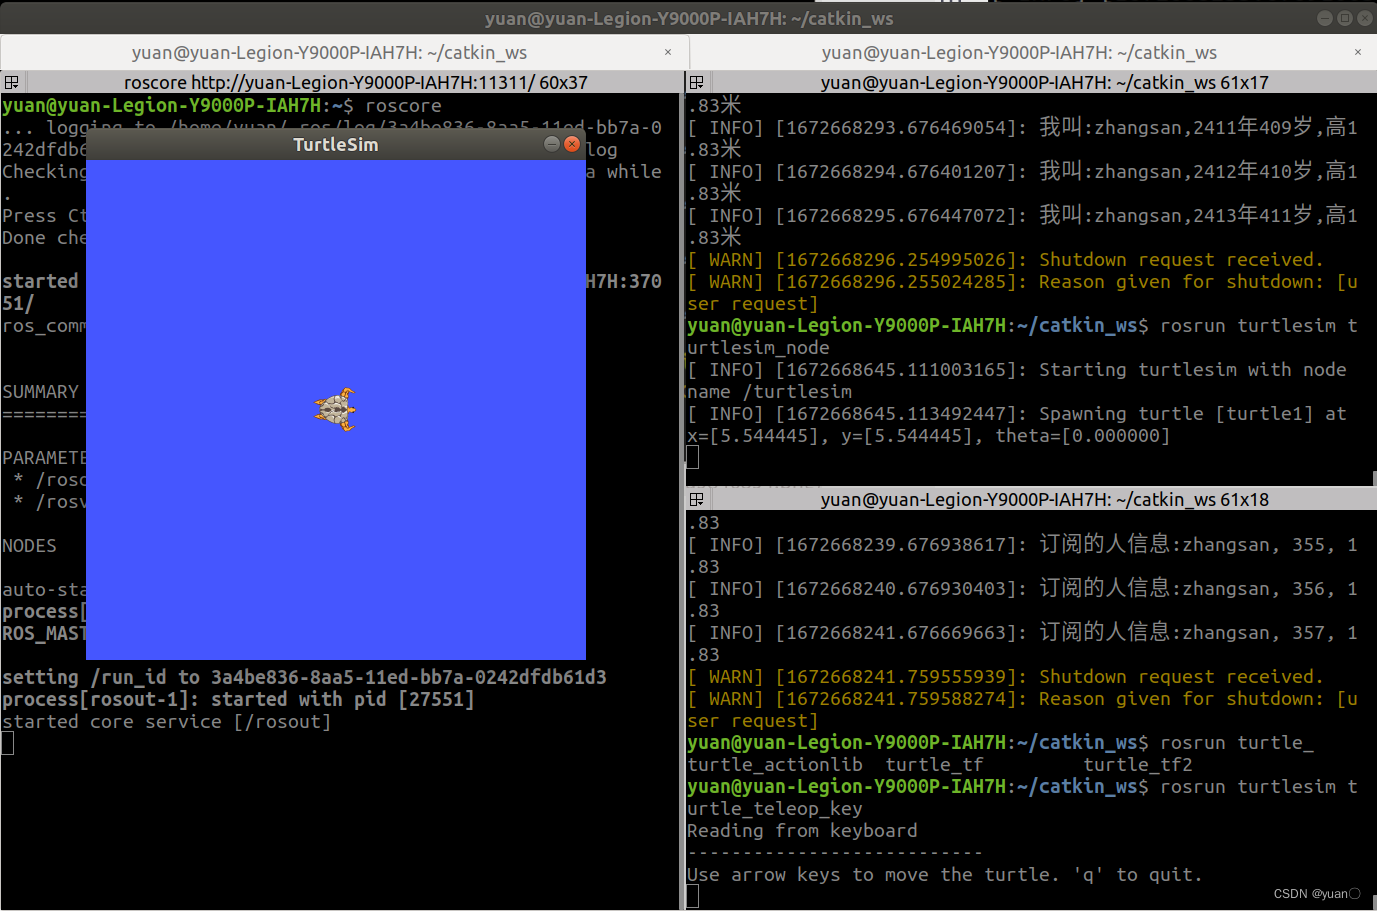1377x911 pixels.
Task: Close the TurtleSim window
Action: click(572, 144)
